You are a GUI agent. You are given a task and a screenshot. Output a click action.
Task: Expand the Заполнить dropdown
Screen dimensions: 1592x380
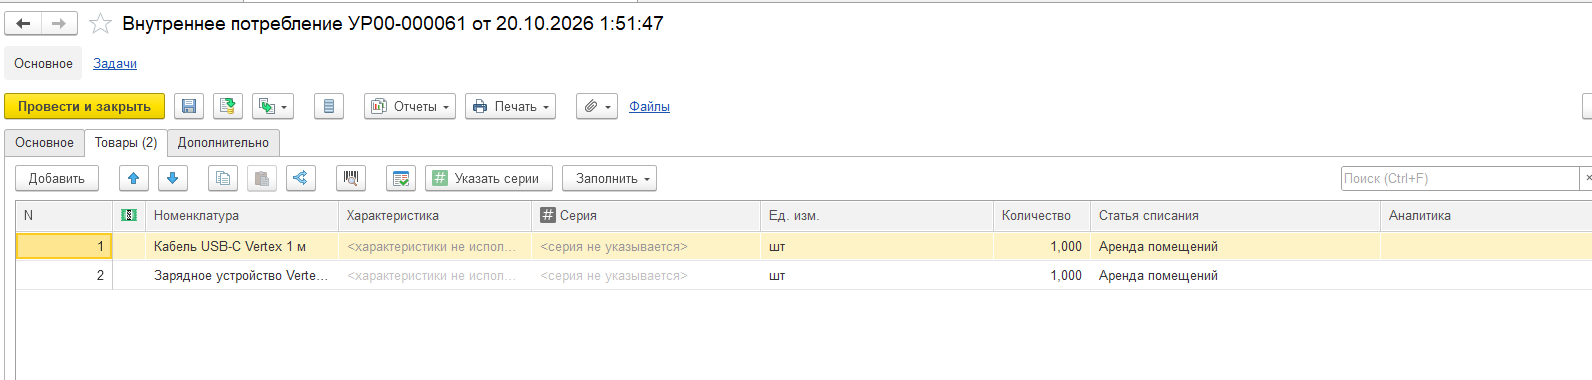(609, 178)
